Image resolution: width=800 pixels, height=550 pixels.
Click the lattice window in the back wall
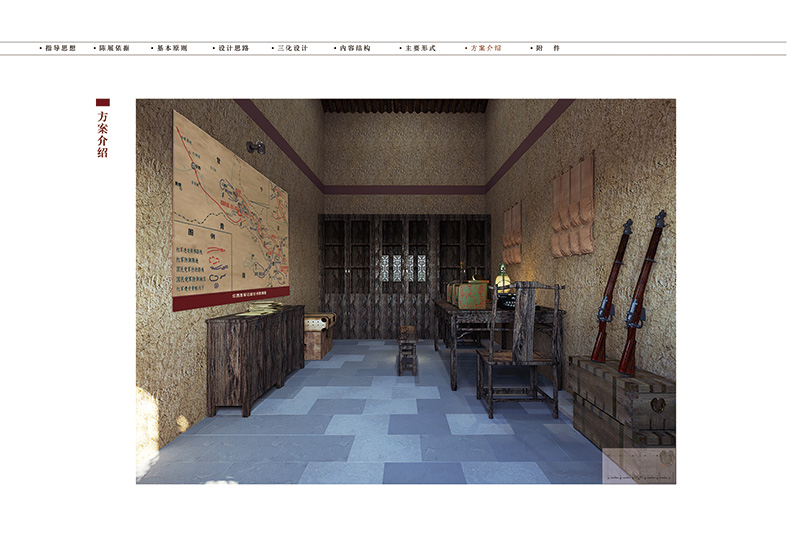tap(403, 268)
